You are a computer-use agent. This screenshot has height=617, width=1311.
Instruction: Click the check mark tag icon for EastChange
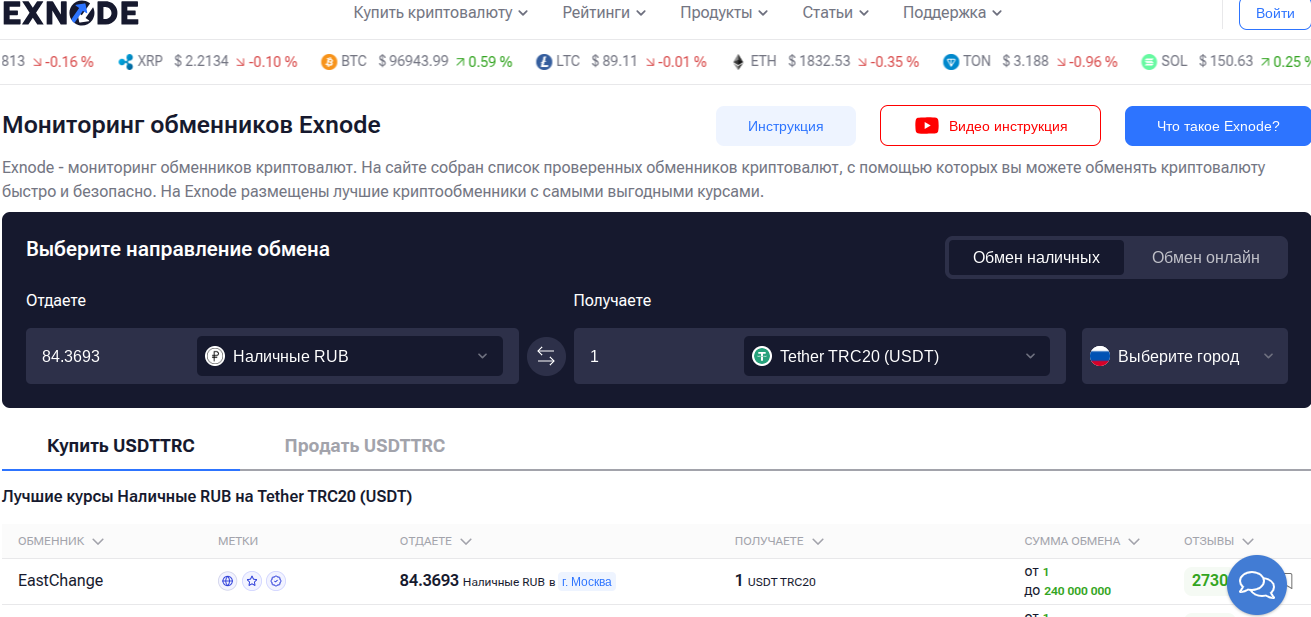point(277,581)
